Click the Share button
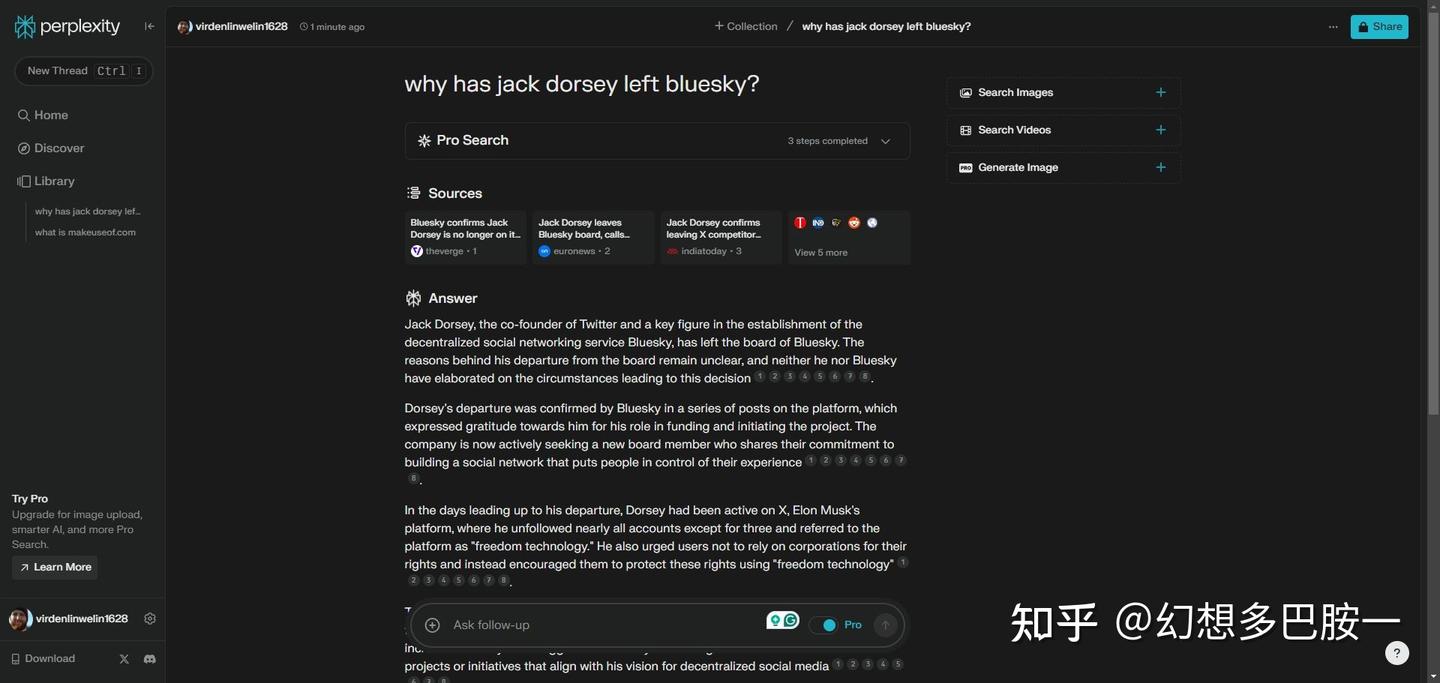The width and height of the screenshot is (1440, 683). tap(1379, 27)
